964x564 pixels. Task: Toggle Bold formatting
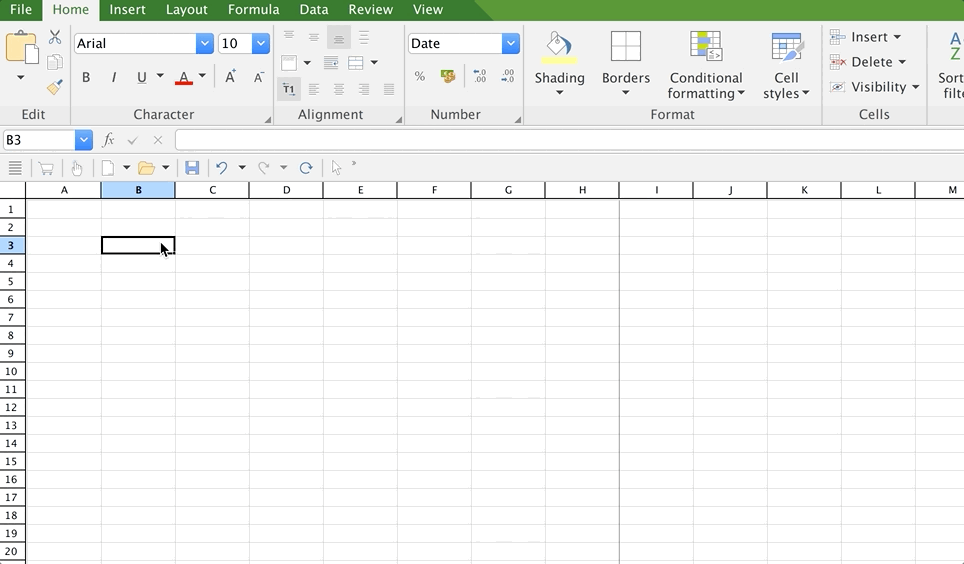coord(86,77)
